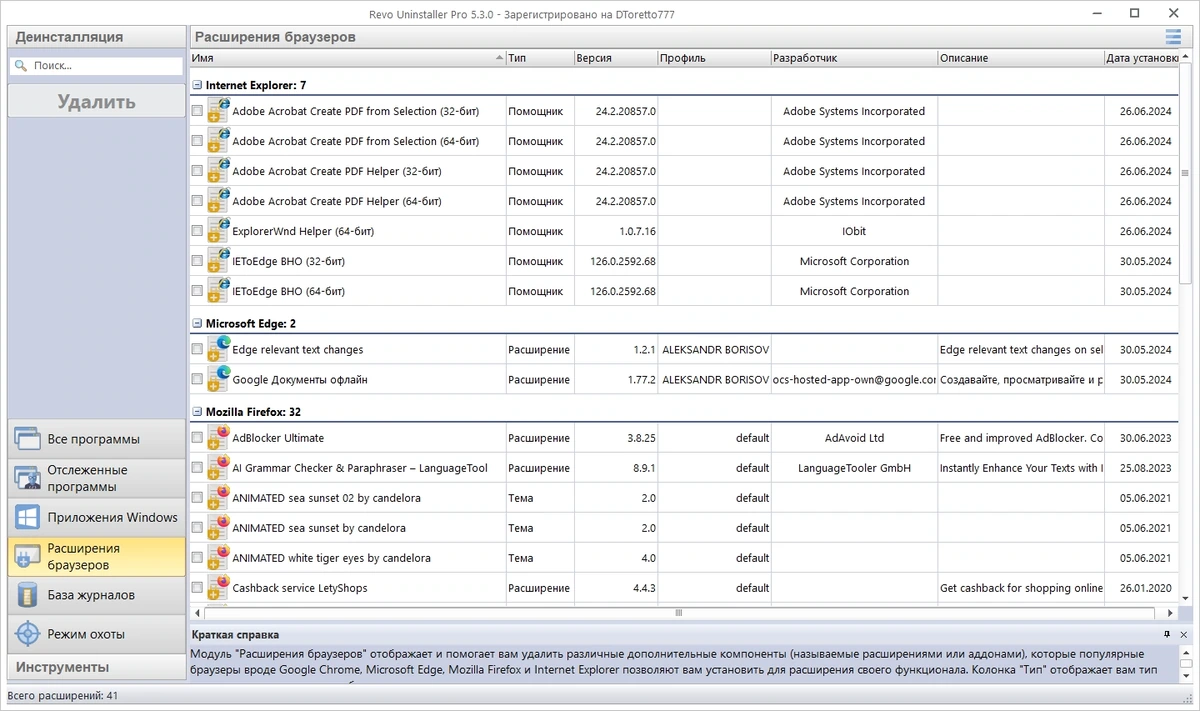Click the Деинсталляция panel header
The width and height of the screenshot is (1200, 711).
point(97,37)
